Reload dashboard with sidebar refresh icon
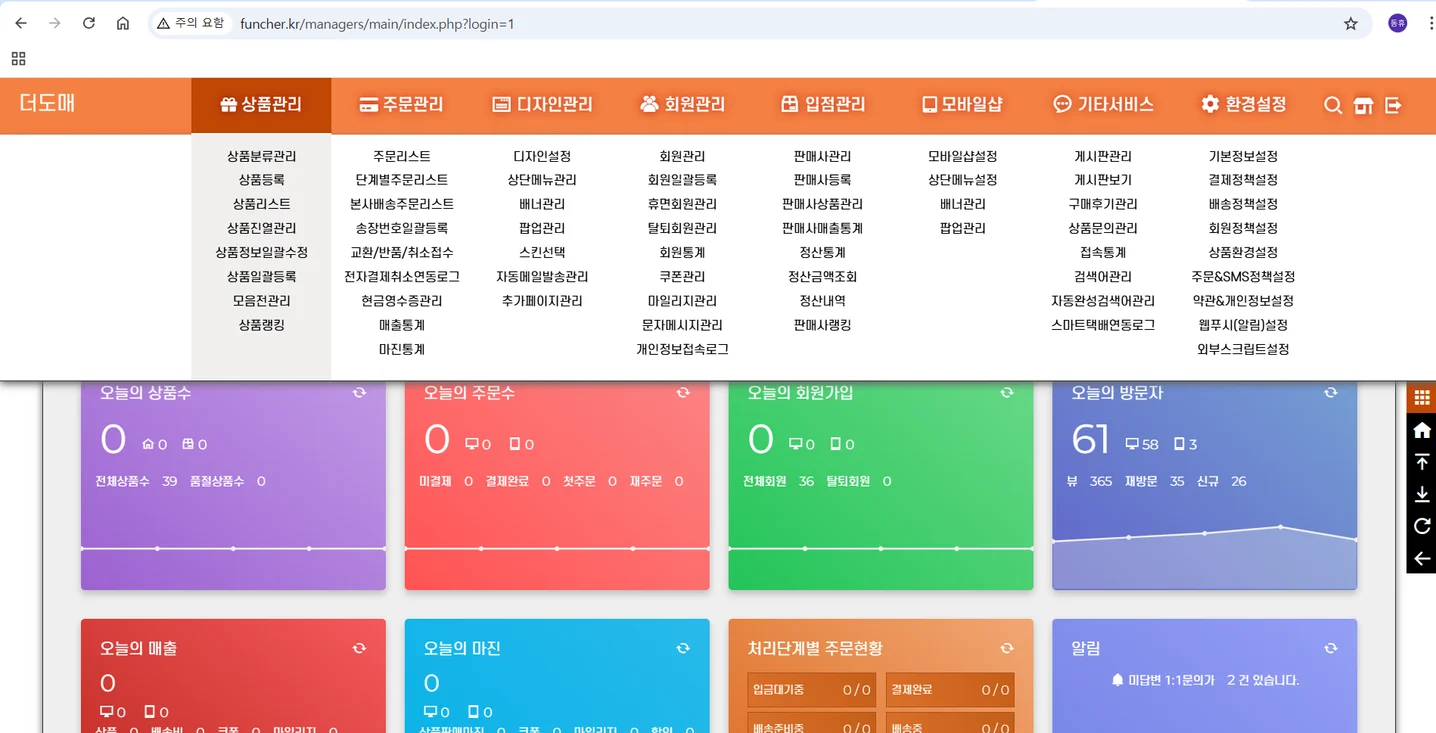 (x=1420, y=527)
